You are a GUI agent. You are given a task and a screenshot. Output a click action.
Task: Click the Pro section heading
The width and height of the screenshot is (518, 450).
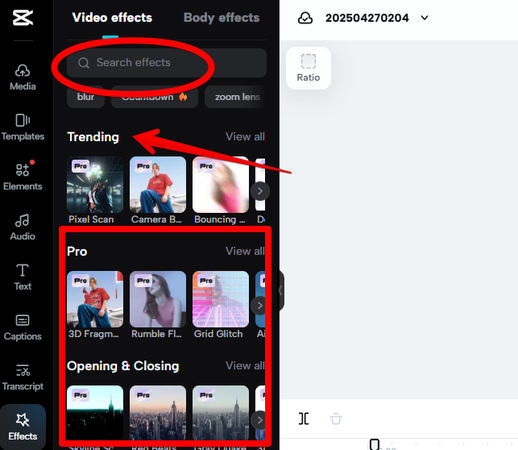(77, 251)
